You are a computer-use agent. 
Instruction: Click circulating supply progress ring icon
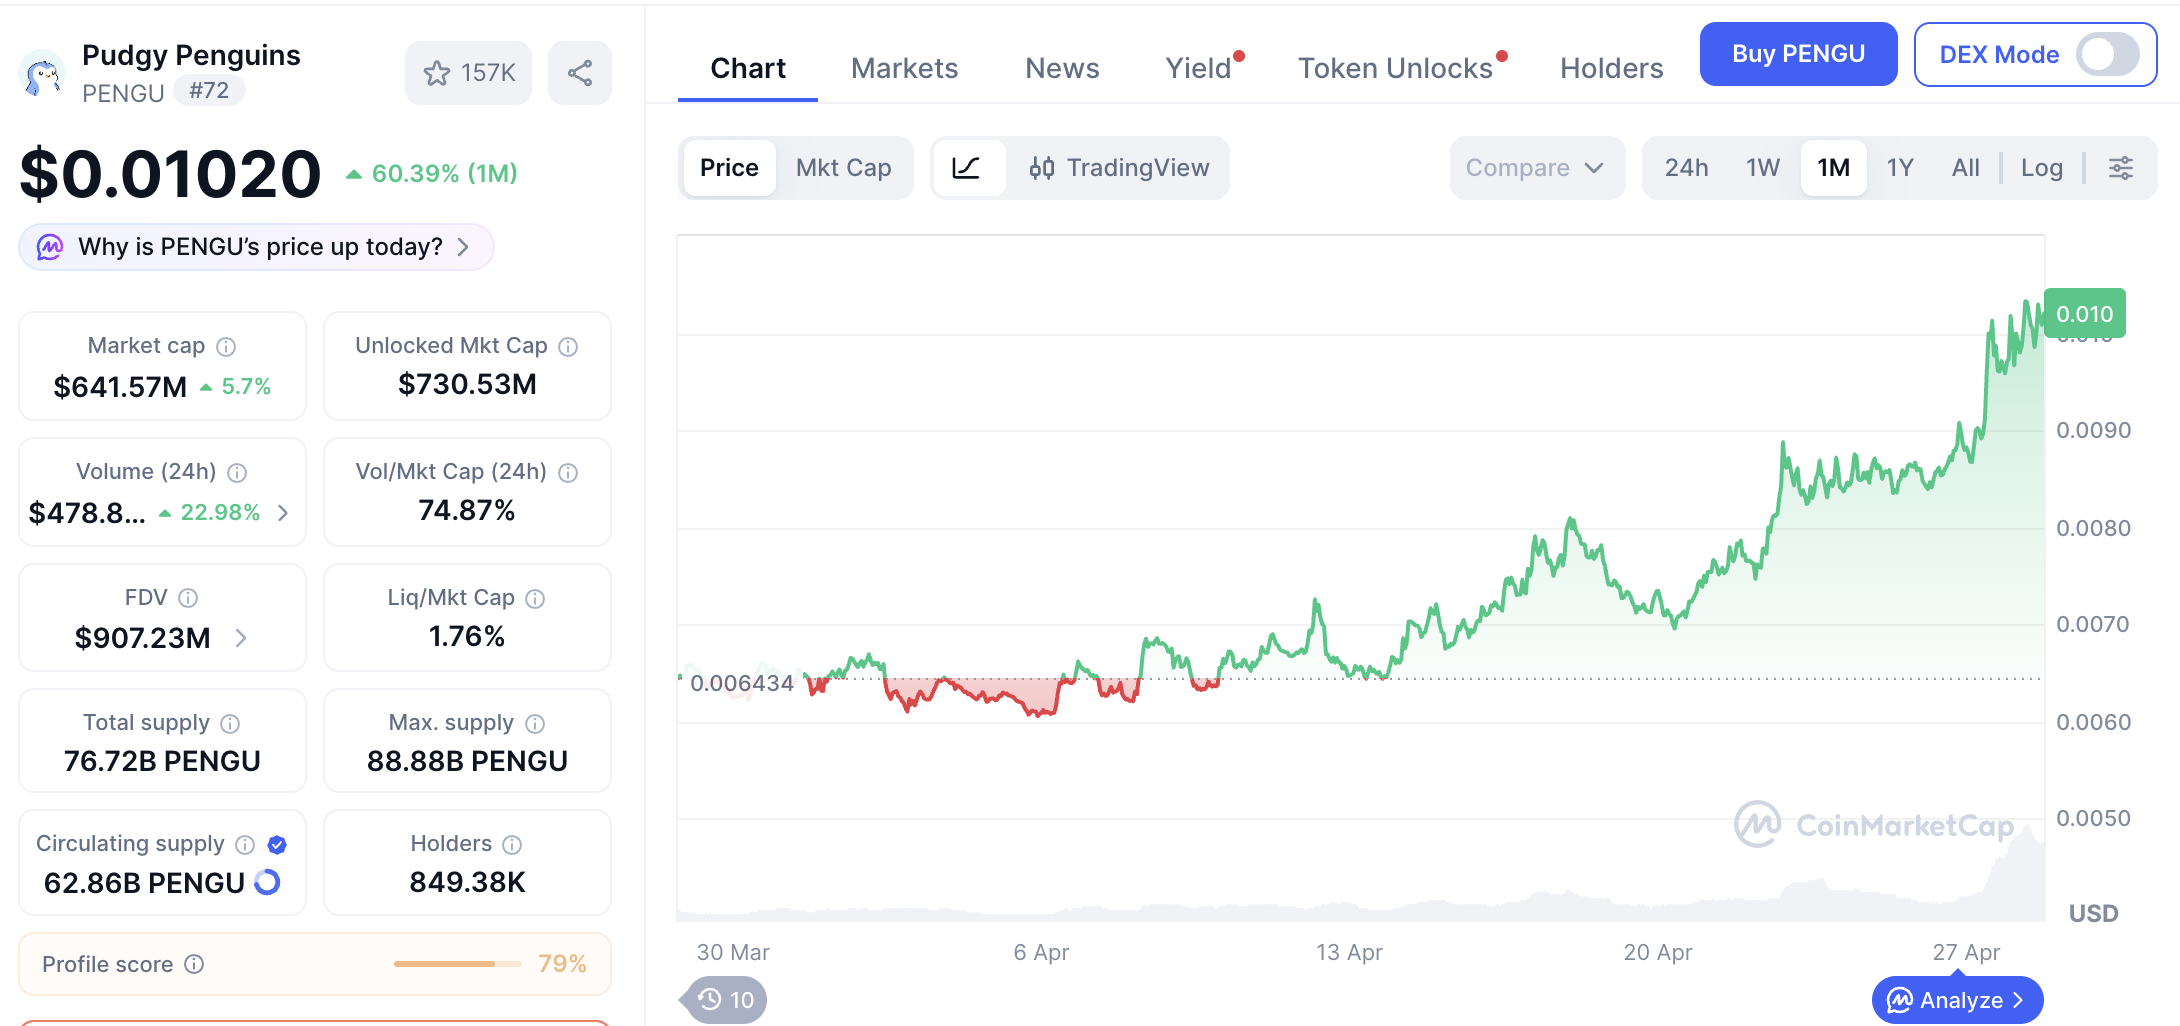267,882
